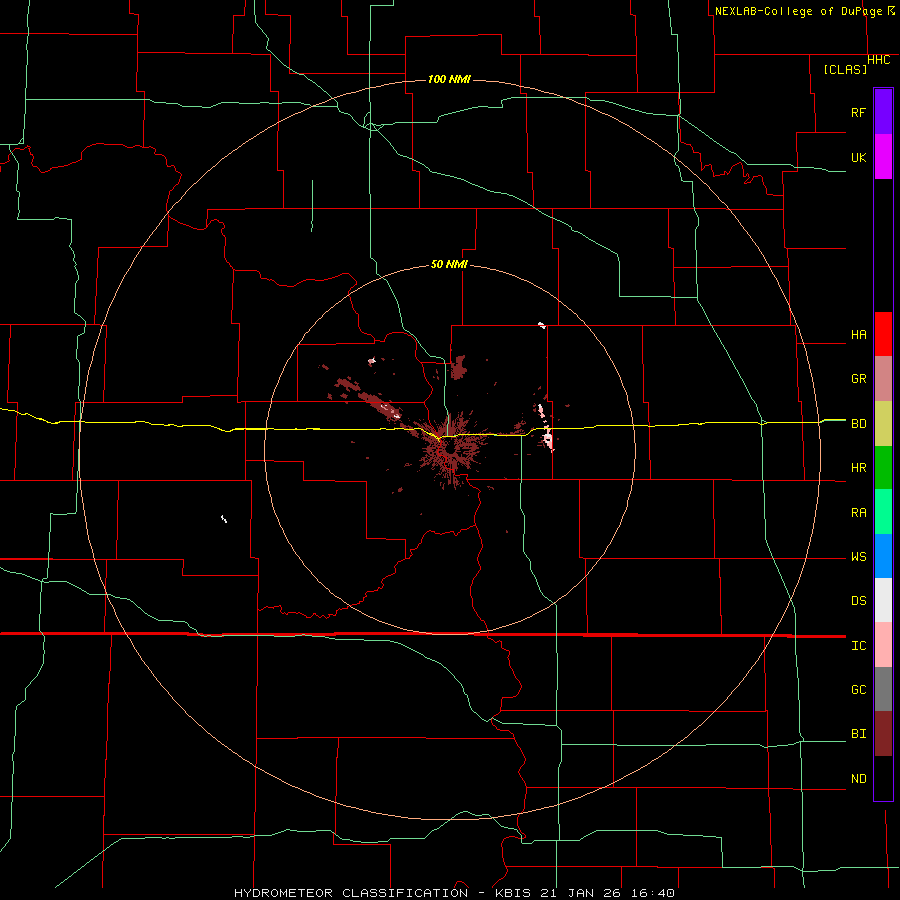Click the NEXLAB-College of DuPage credit text
900x900 pixels.
tap(800, 11)
